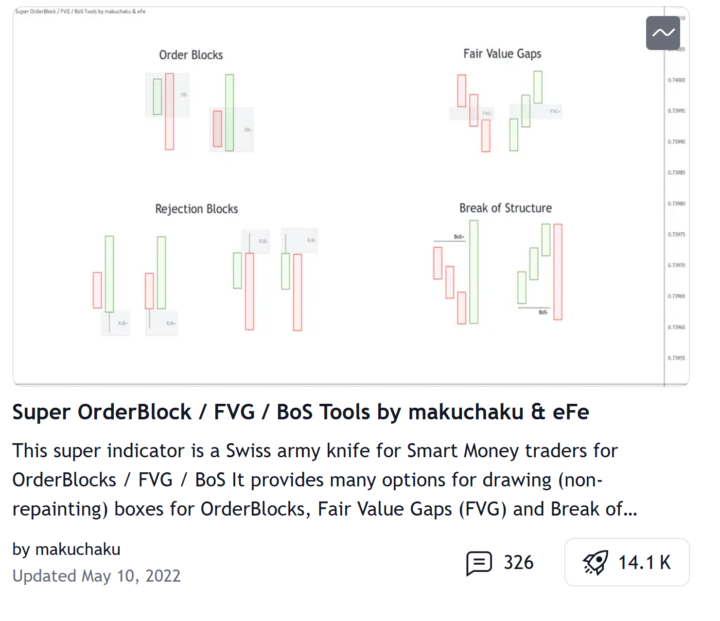720x621 pixels.
Task: Click the indicator script type wave icon
Action: 663,33
